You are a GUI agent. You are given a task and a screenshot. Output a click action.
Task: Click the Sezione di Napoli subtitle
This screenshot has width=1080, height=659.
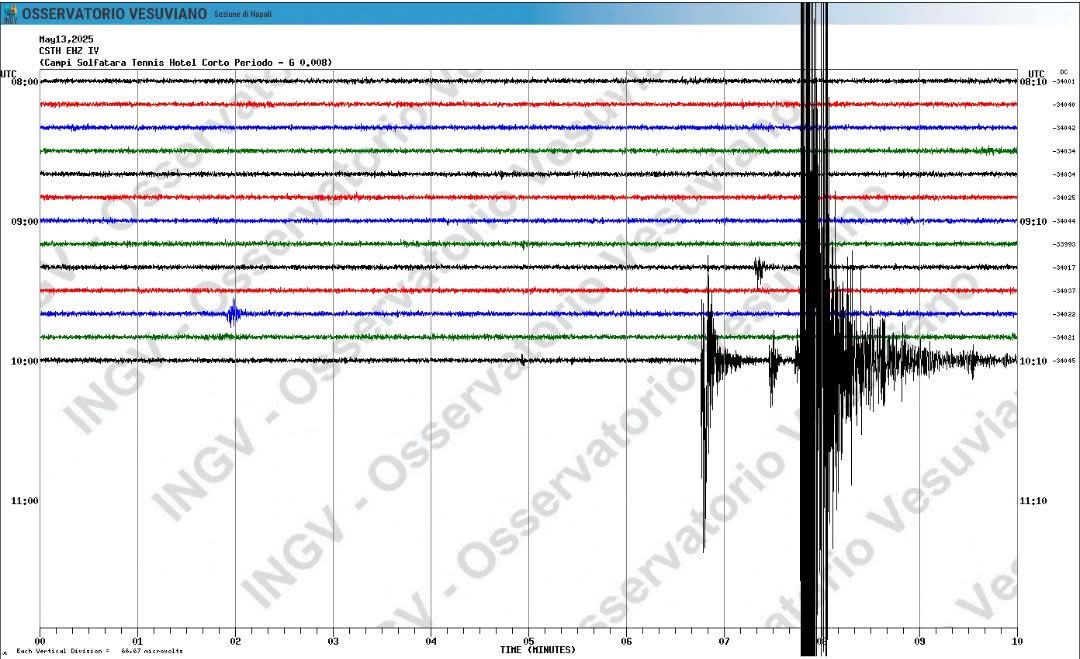coord(242,15)
